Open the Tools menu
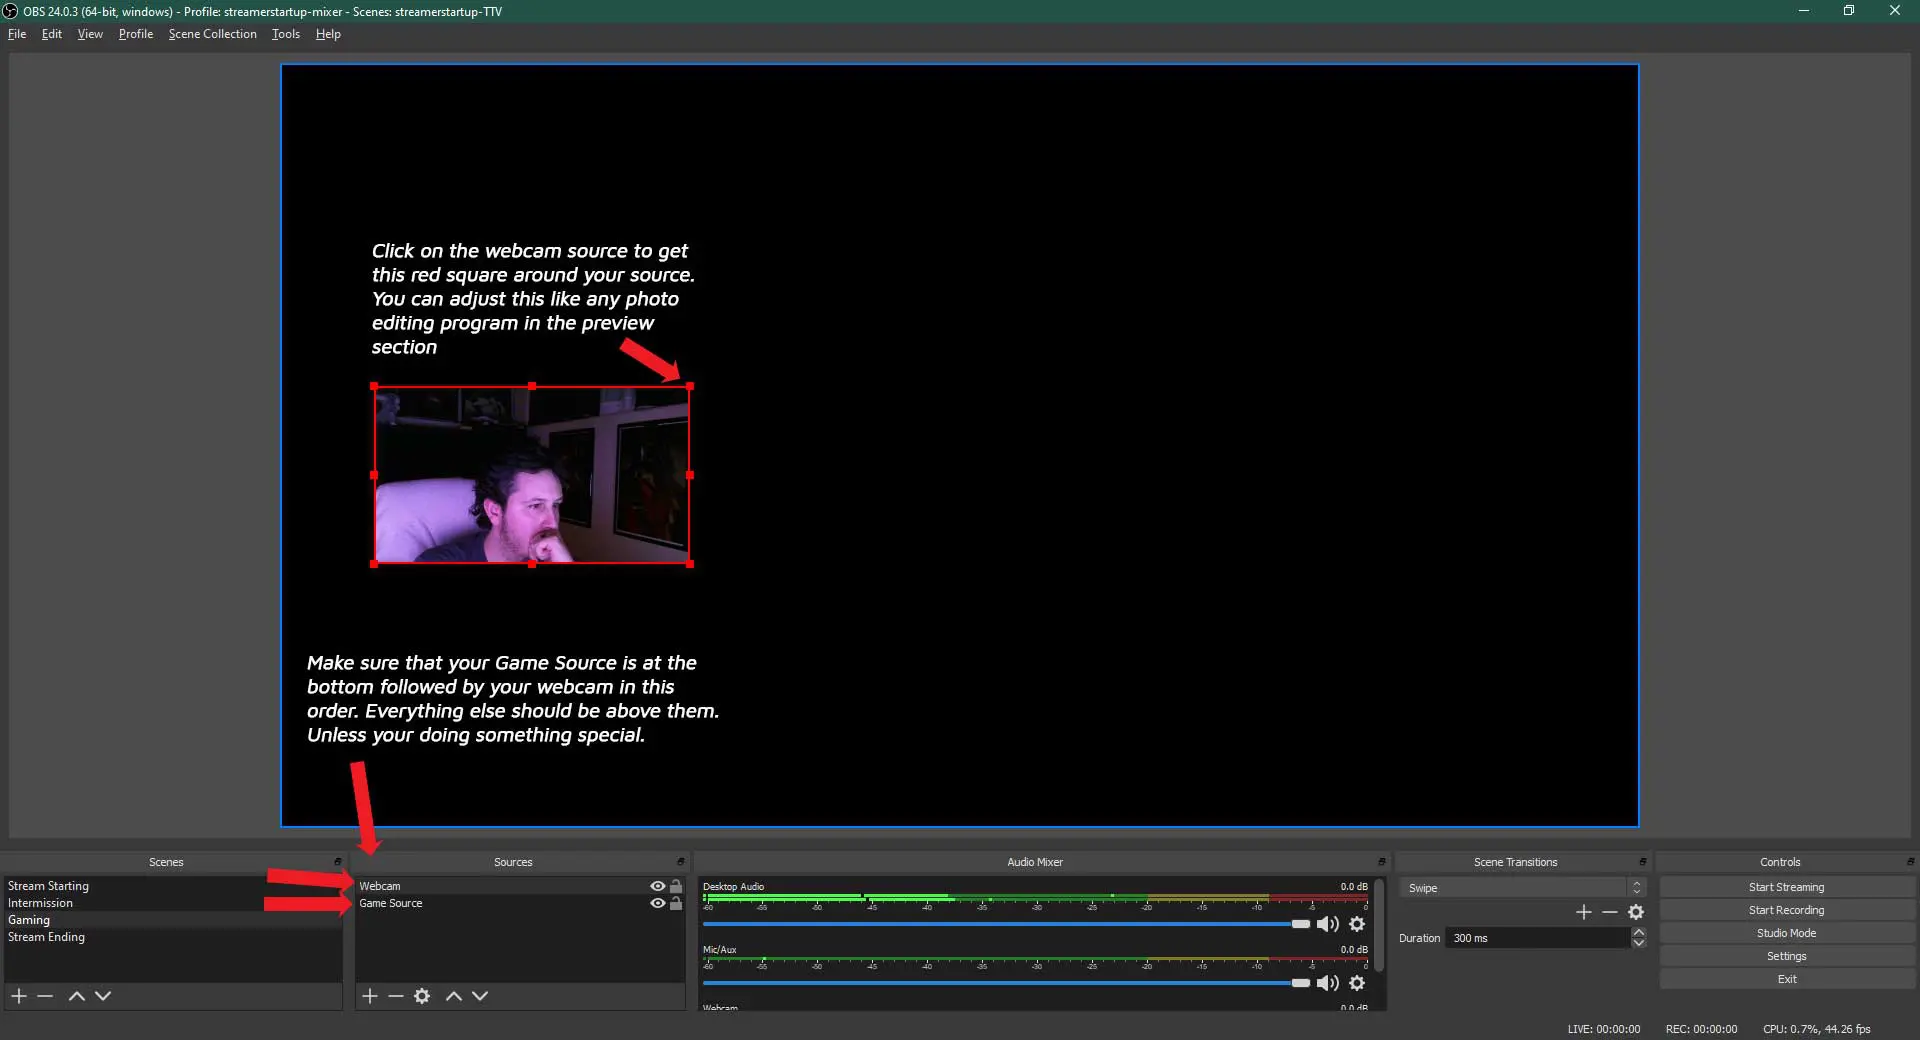The height and width of the screenshot is (1040, 1920). (x=286, y=34)
